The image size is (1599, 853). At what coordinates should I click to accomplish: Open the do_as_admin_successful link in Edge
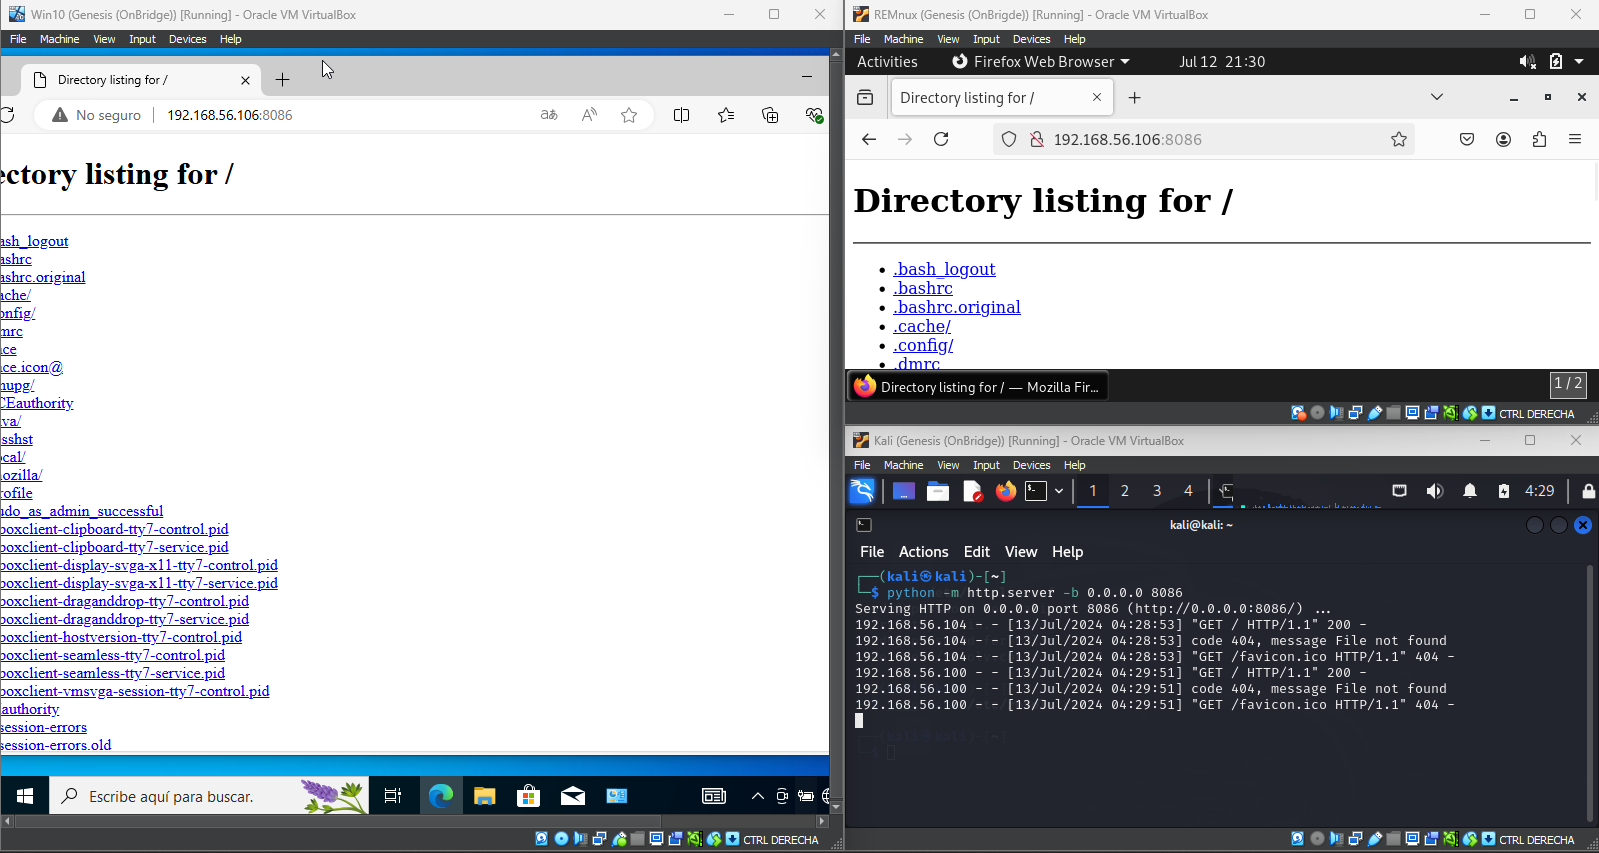(81, 511)
